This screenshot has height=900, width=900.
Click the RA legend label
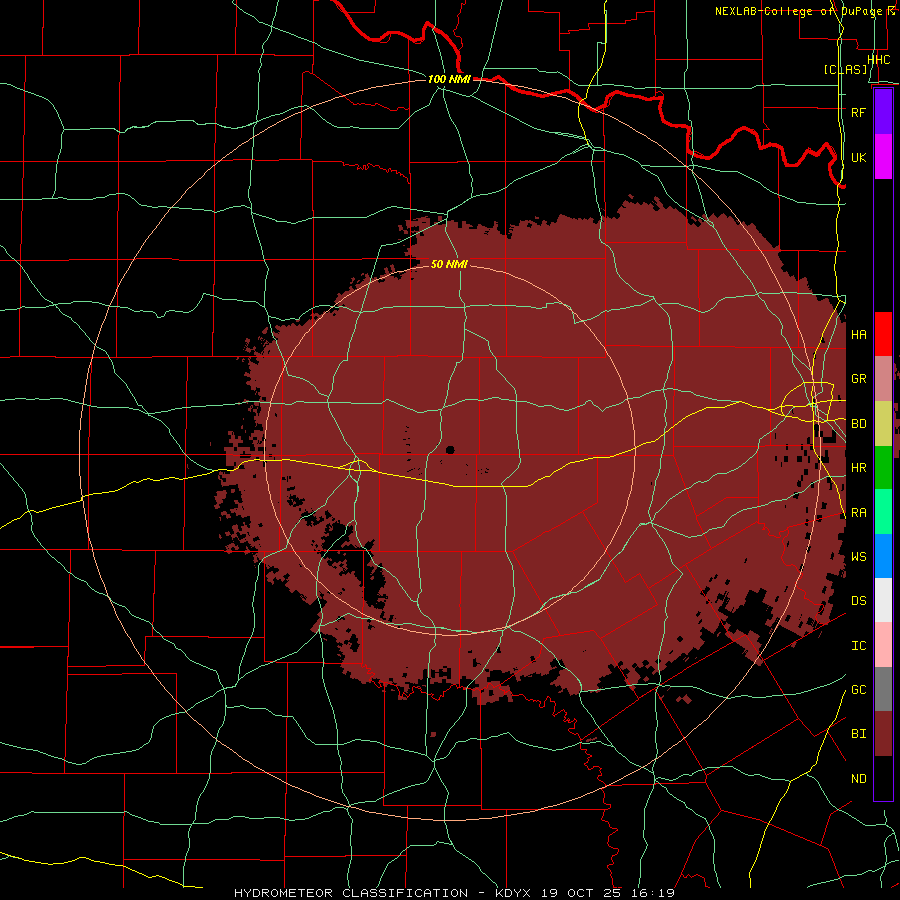tap(858, 513)
